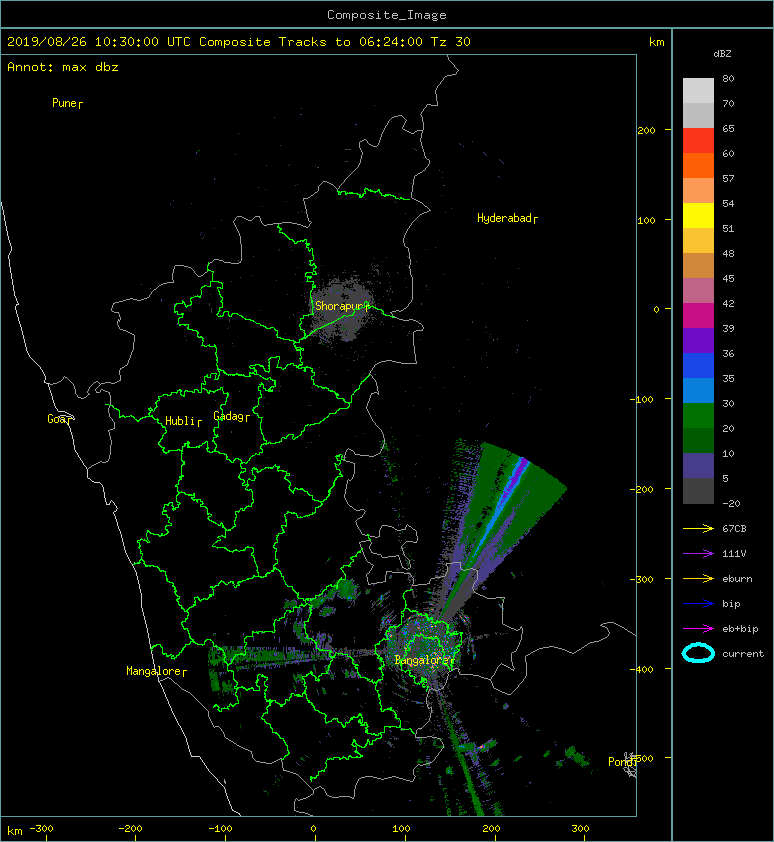Click the dark gray 5 dBZ swatch
The height and width of the screenshot is (842, 774).
coord(698,490)
